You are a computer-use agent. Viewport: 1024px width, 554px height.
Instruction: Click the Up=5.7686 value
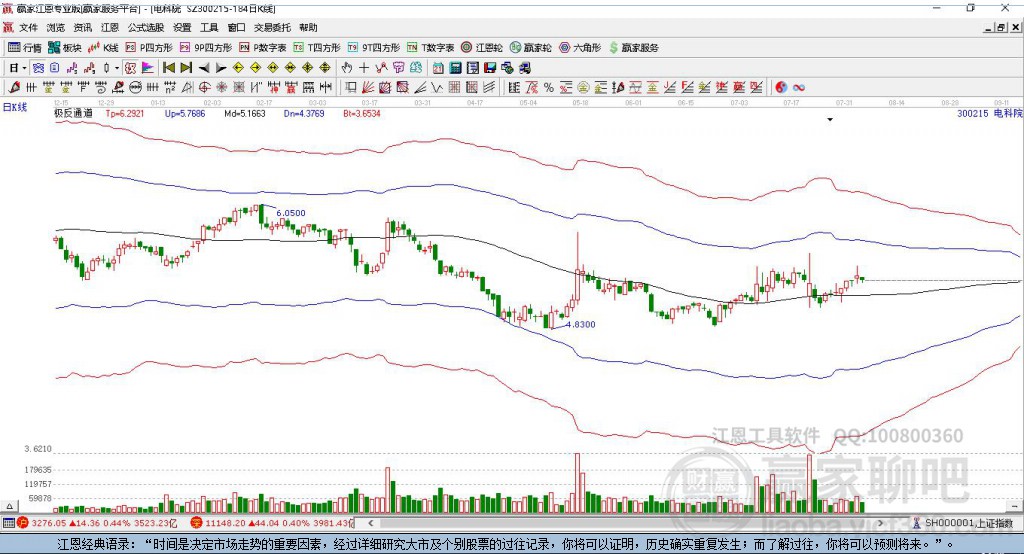tap(185, 113)
